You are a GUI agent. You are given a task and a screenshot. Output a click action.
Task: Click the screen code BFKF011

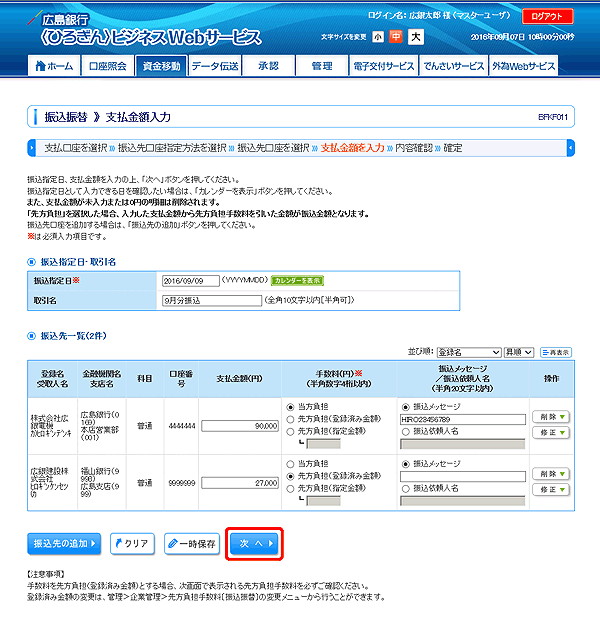click(553, 117)
